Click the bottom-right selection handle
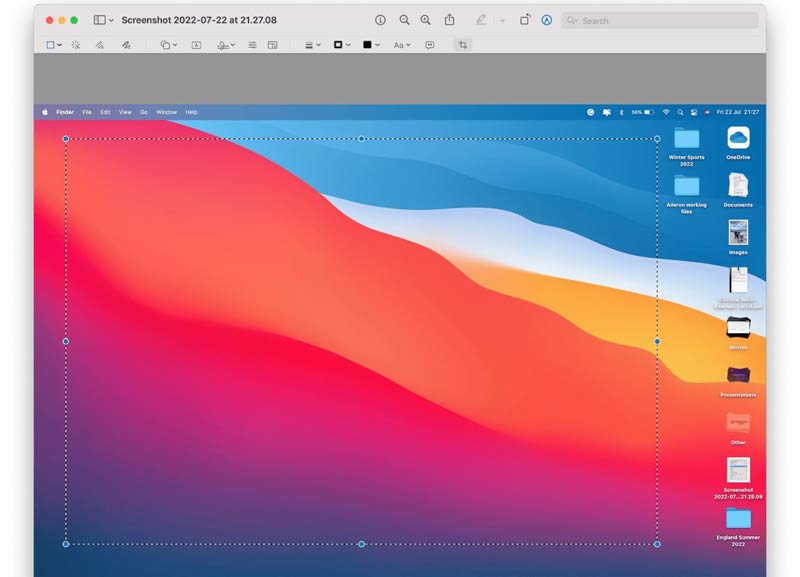The height and width of the screenshot is (577, 800). (657, 544)
